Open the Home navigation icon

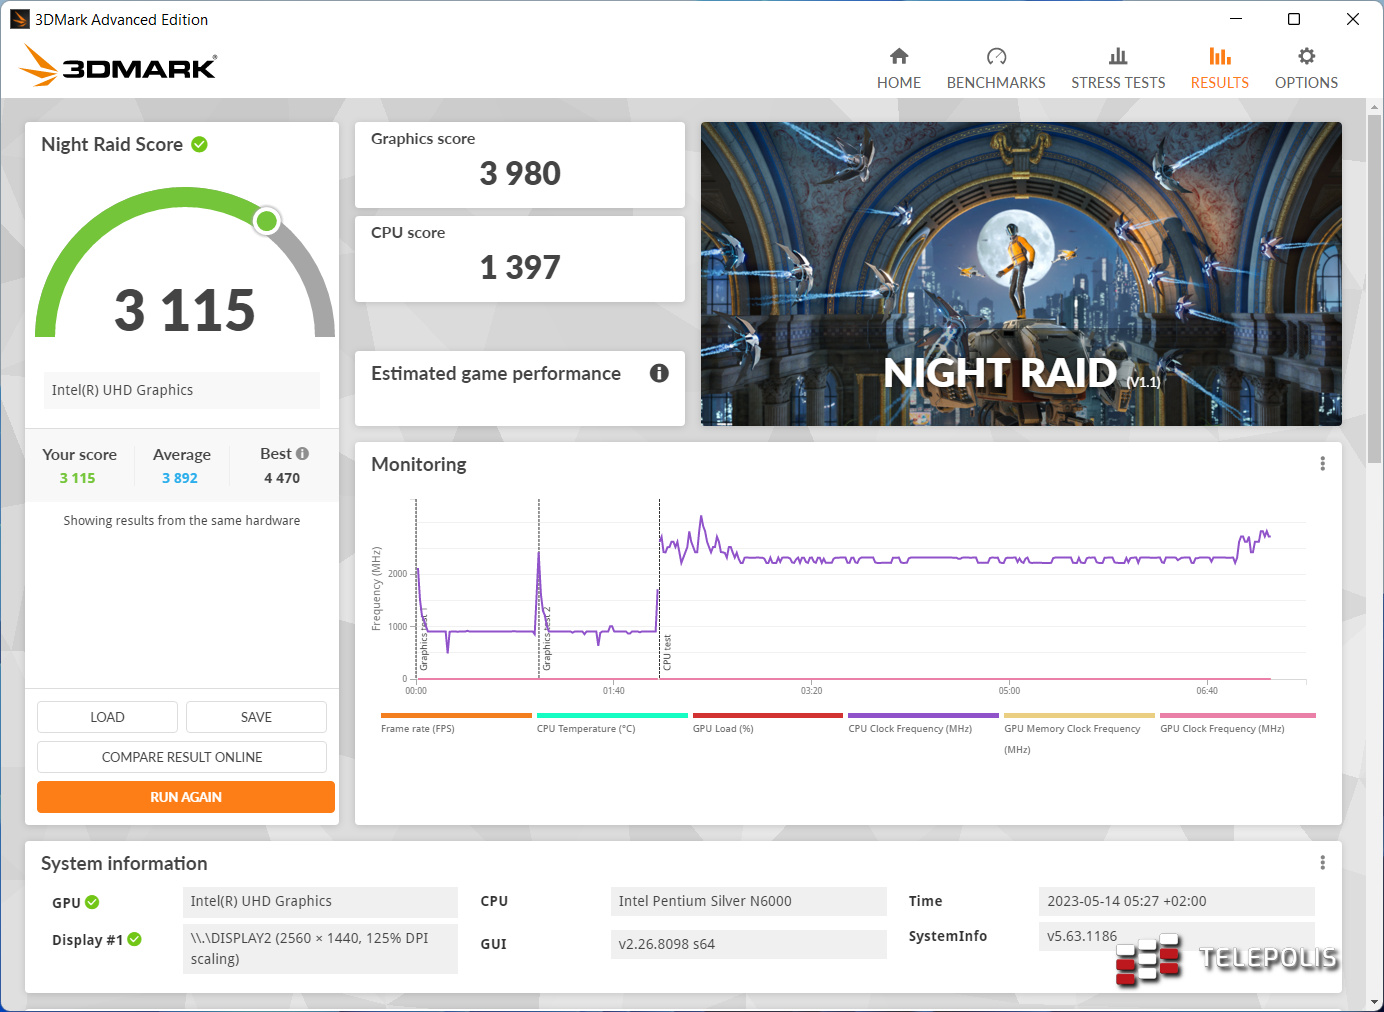coord(898,57)
